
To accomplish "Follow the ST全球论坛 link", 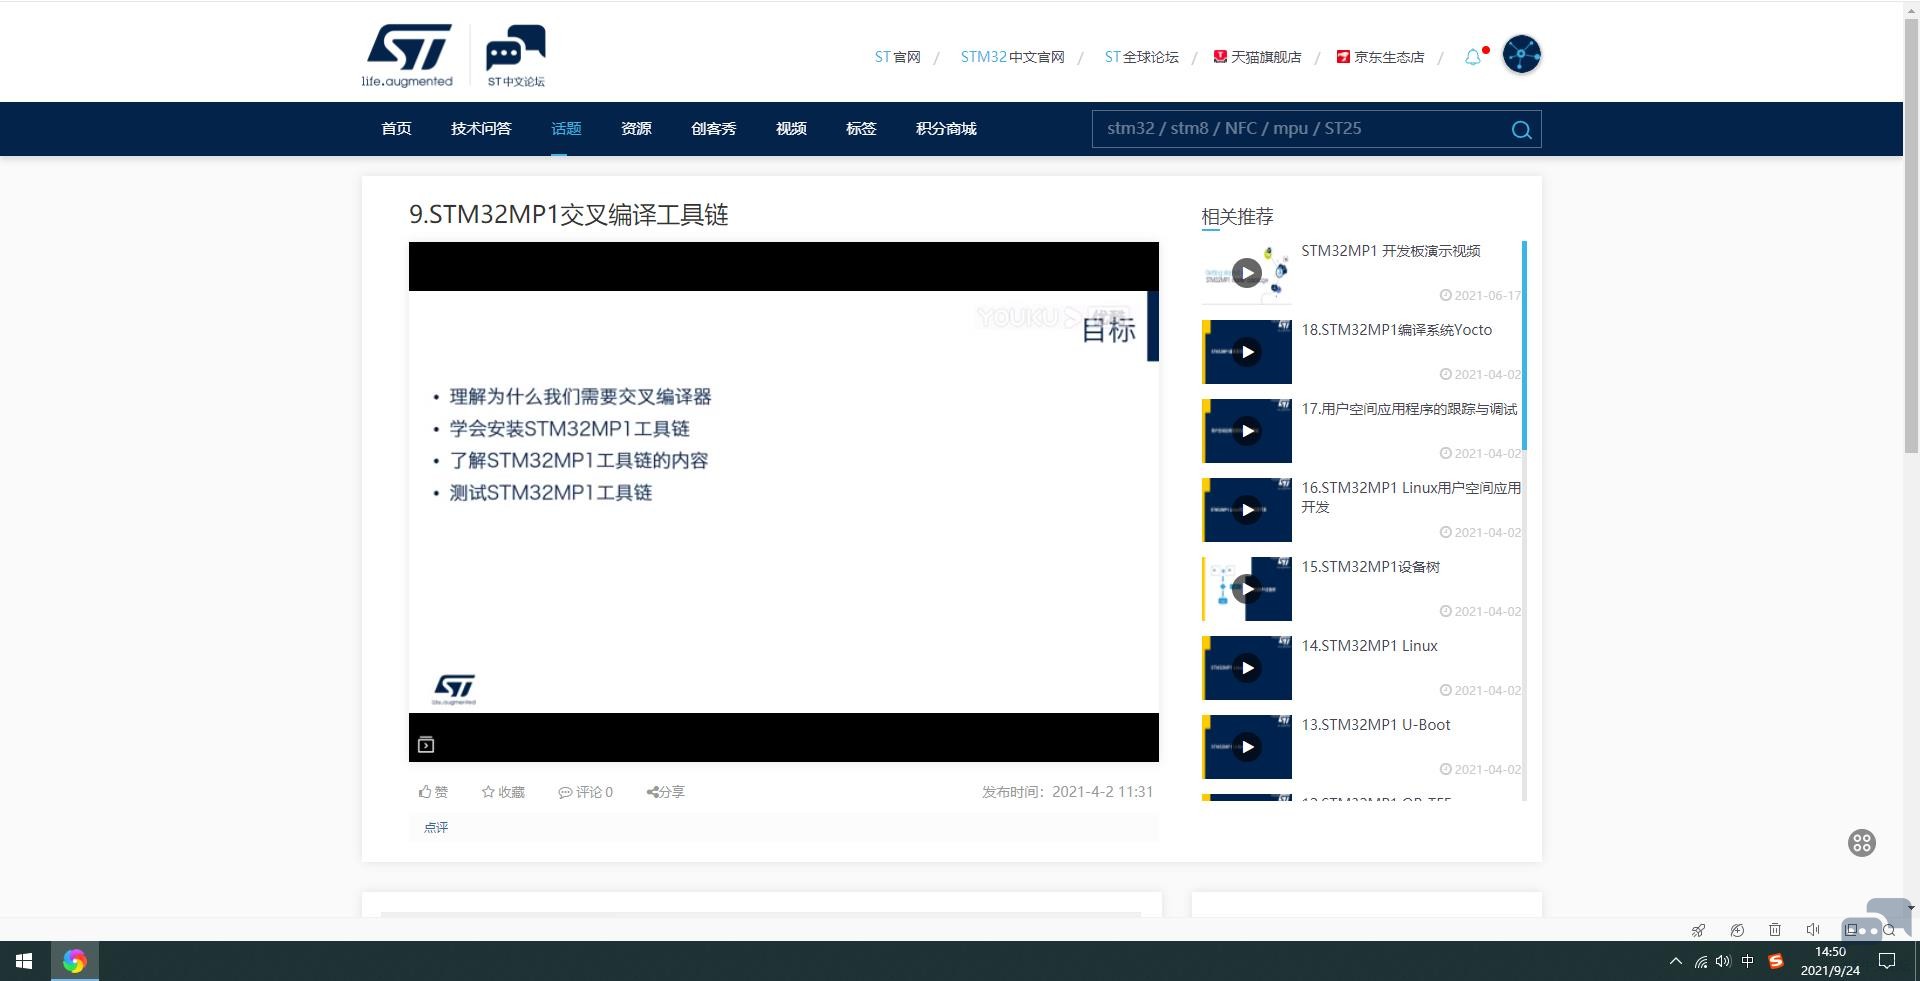I will click(x=1141, y=57).
